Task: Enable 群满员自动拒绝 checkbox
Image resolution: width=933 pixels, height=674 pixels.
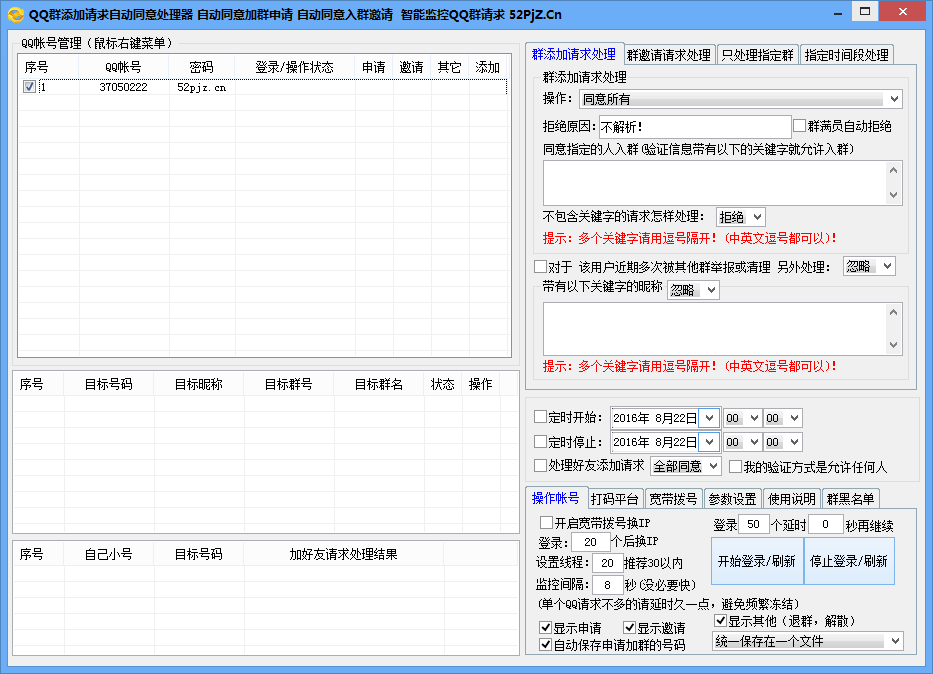Action: 799,126
